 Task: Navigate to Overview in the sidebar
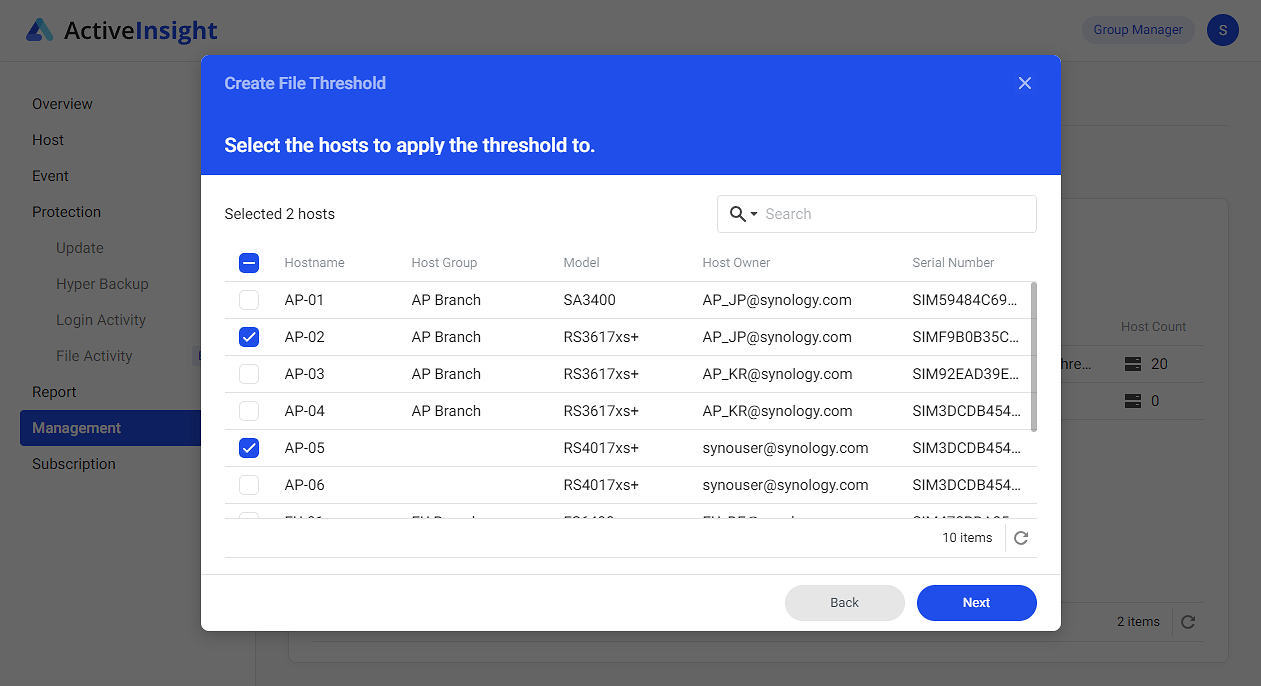[62, 103]
